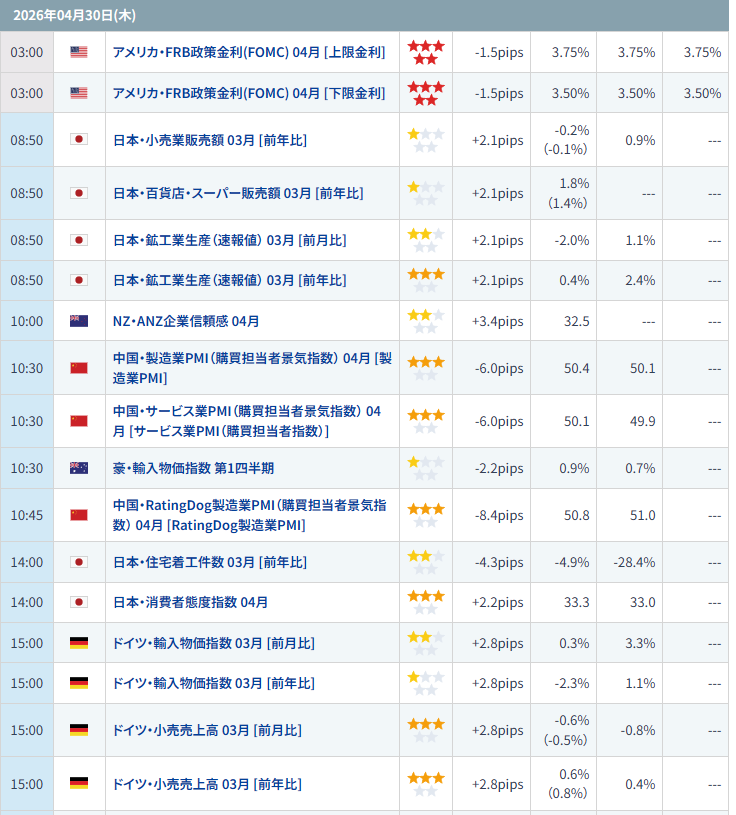Click Japan flag beside 住宅着工件数 03月
This screenshot has width=736, height=815.
coord(79,562)
